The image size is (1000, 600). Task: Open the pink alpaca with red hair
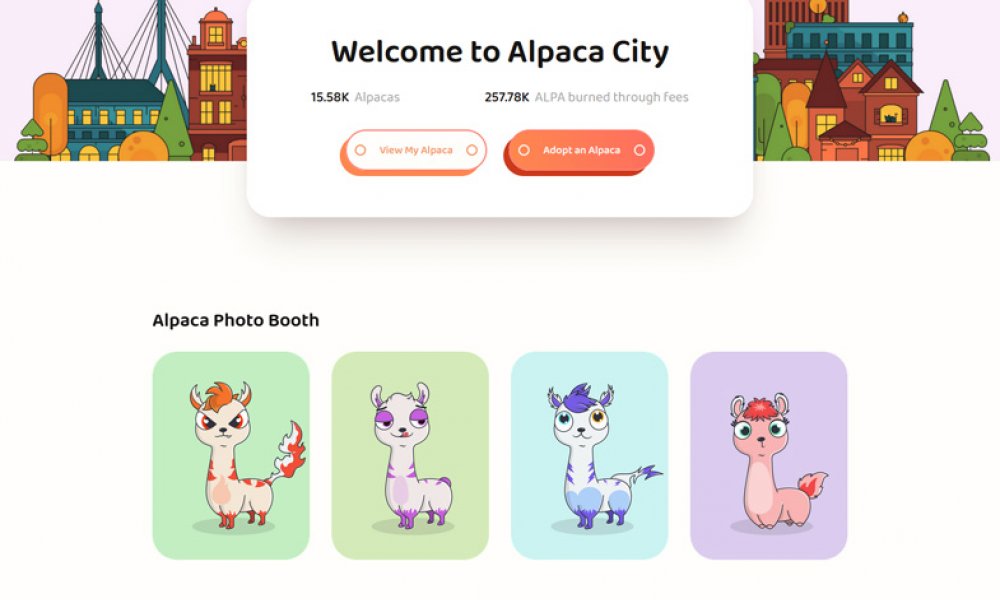[x=768, y=455]
